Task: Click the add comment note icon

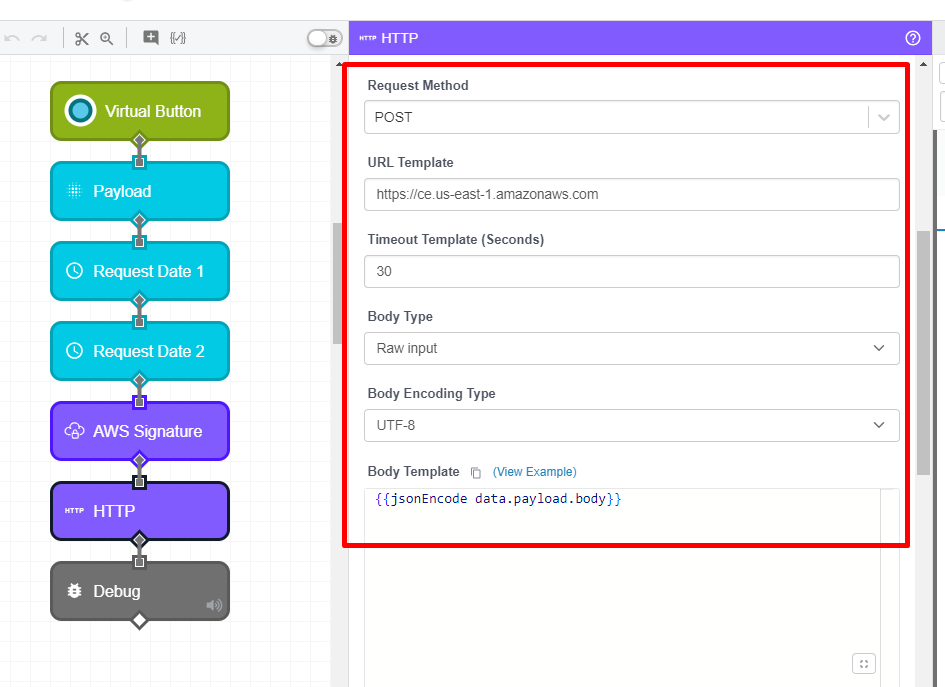Action: [151, 38]
